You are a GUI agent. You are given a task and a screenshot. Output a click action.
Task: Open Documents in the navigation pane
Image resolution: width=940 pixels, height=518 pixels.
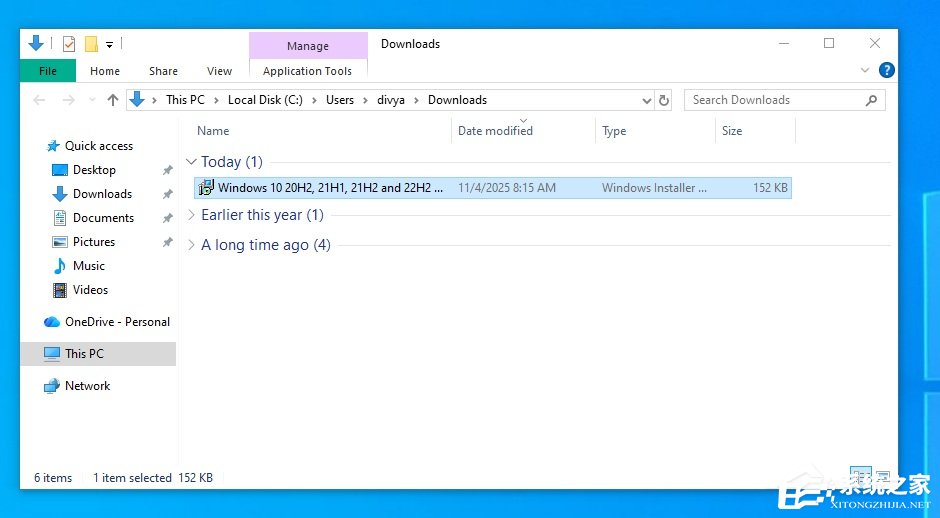(x=103, y=218)
